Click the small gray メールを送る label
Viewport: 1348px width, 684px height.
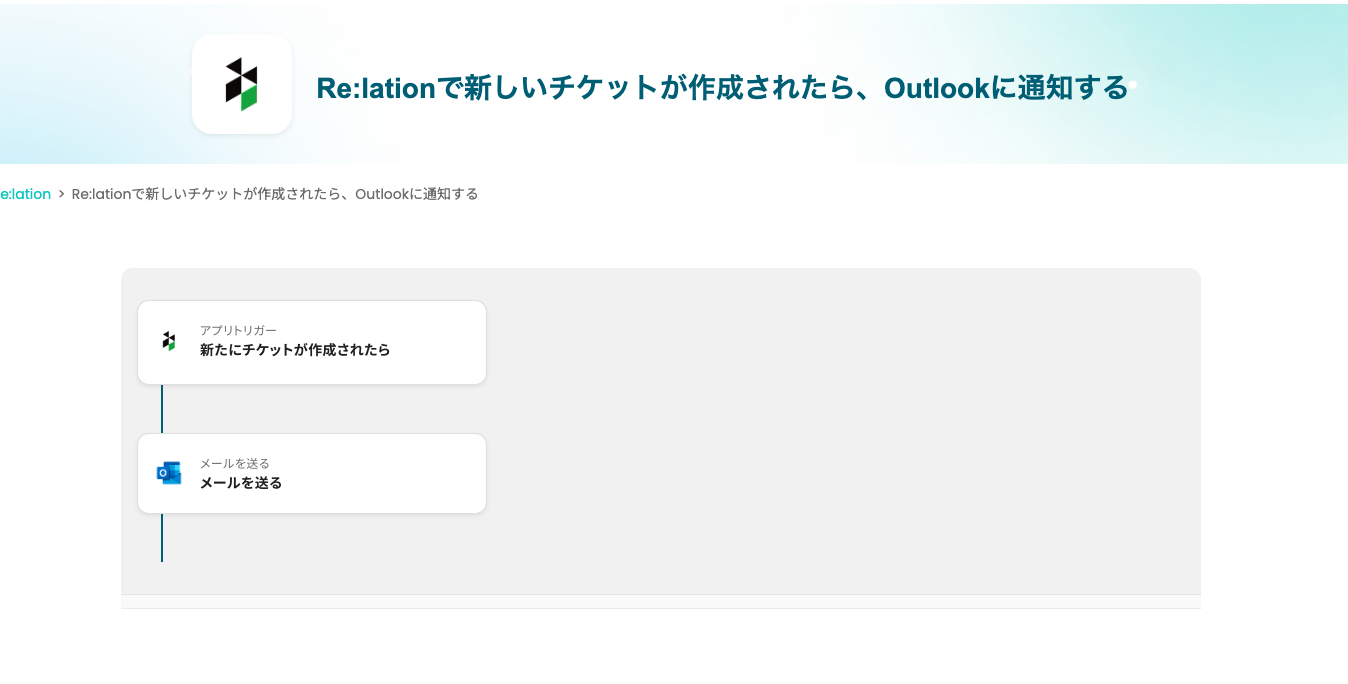pos(235,463)
